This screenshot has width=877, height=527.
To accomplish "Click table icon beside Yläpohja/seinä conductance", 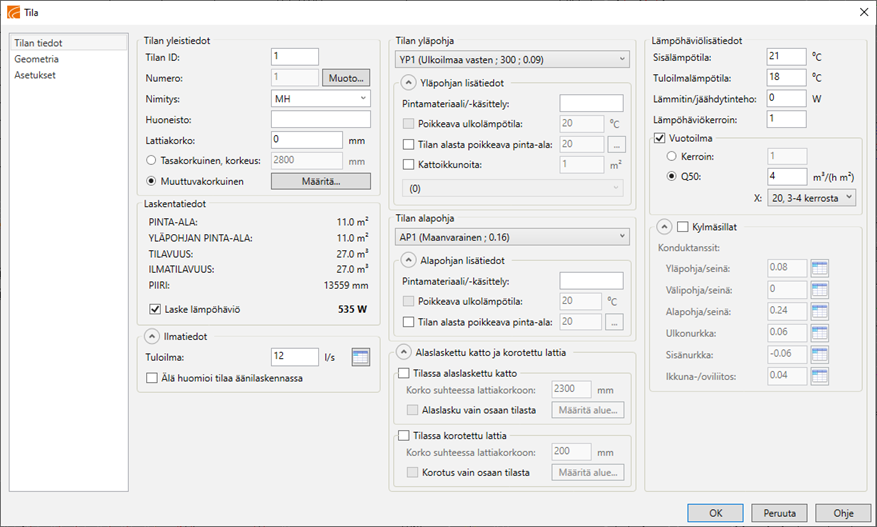I will [x=820, y=267].
